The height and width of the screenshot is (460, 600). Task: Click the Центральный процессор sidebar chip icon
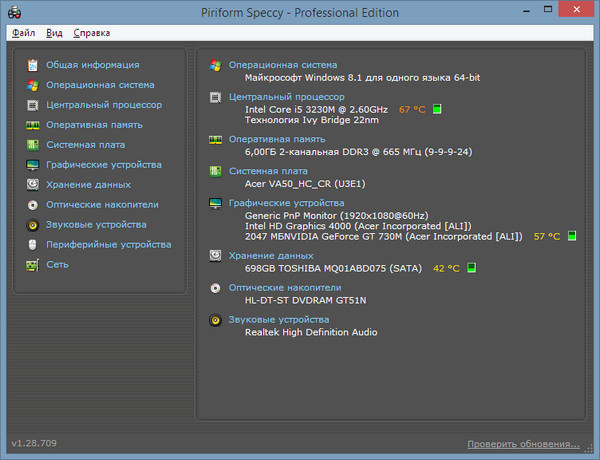click(x=33, y=105)
